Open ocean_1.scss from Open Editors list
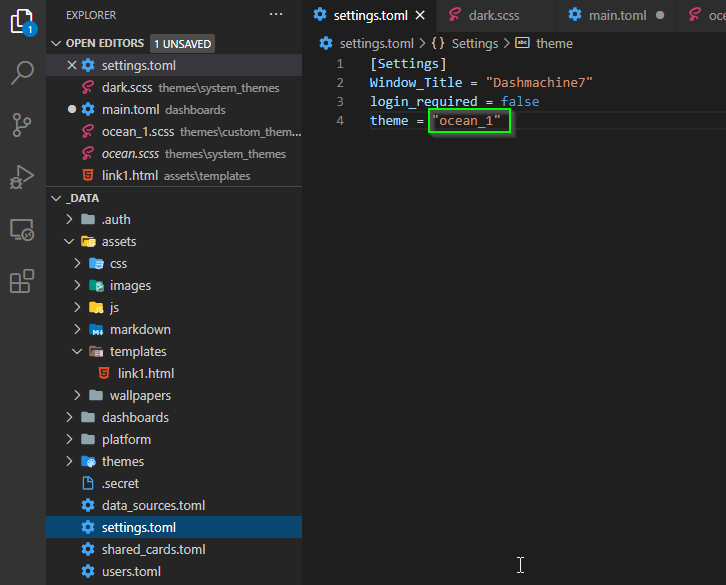Image resolution: width=726 pixels, height=585 pixels. [x=174, y=132]
